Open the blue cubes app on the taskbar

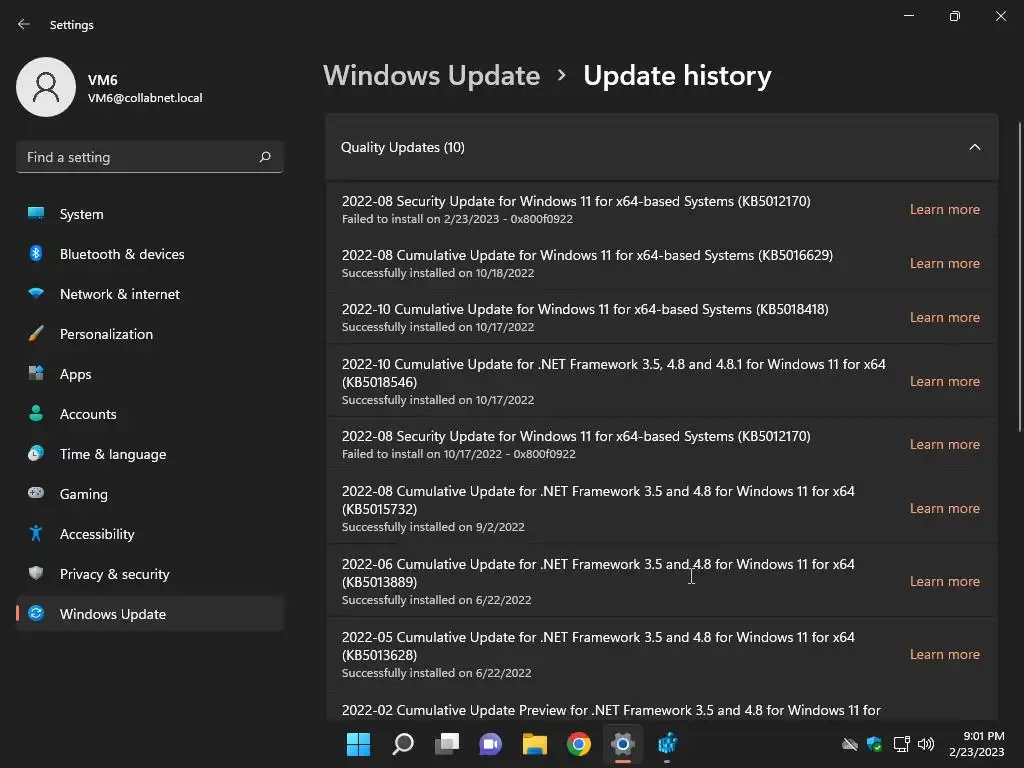click(x=667, y=744)
